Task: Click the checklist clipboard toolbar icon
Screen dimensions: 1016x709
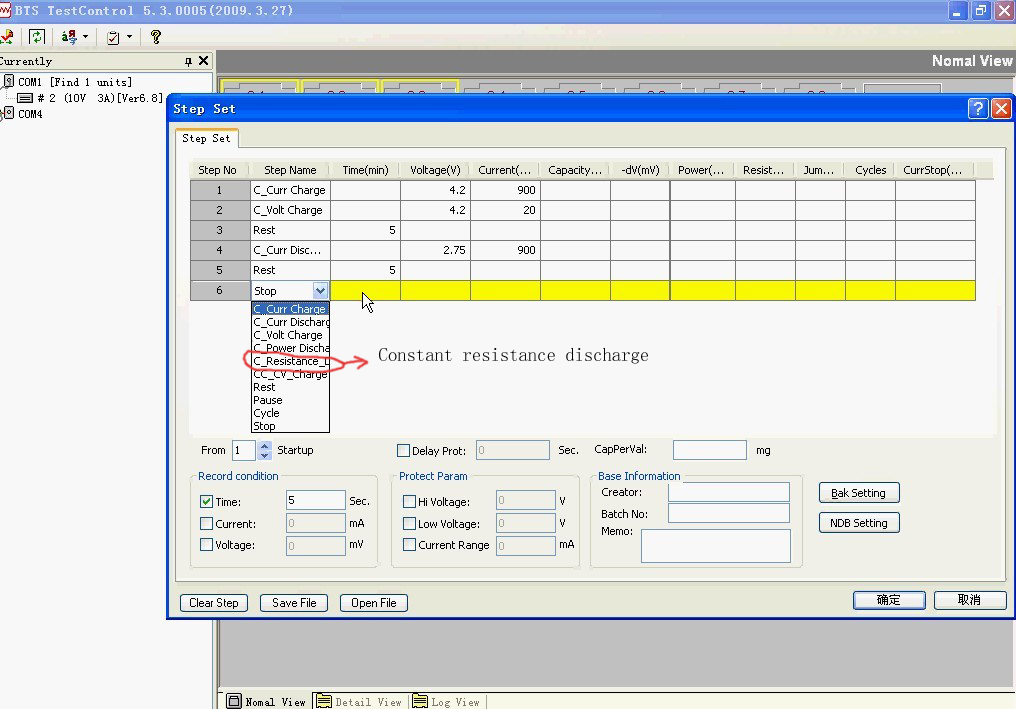Action: pyautogui.click(x=113, y=36)
